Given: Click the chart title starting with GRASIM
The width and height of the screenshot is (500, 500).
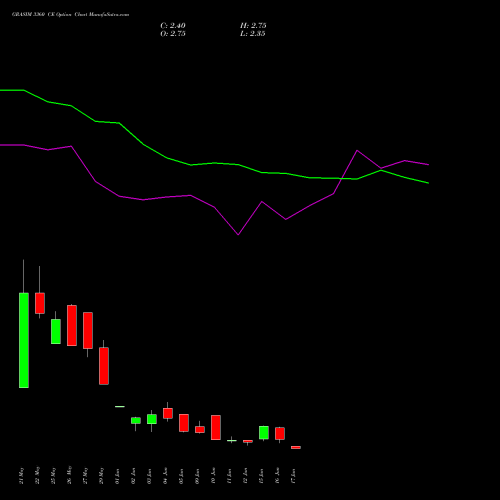Looking at the screenshot, I should pos(70,15).
